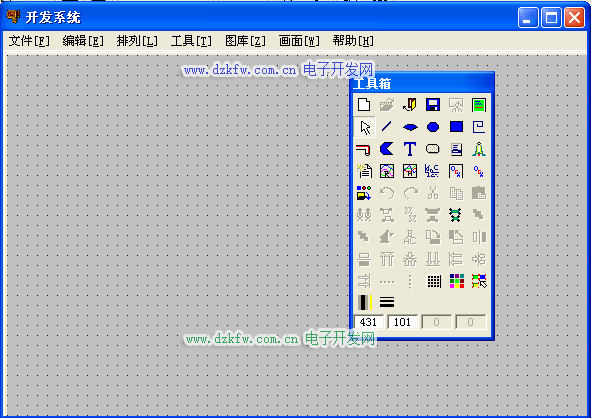Create a new blank page with toolbox icon

[x=364, y=105]
